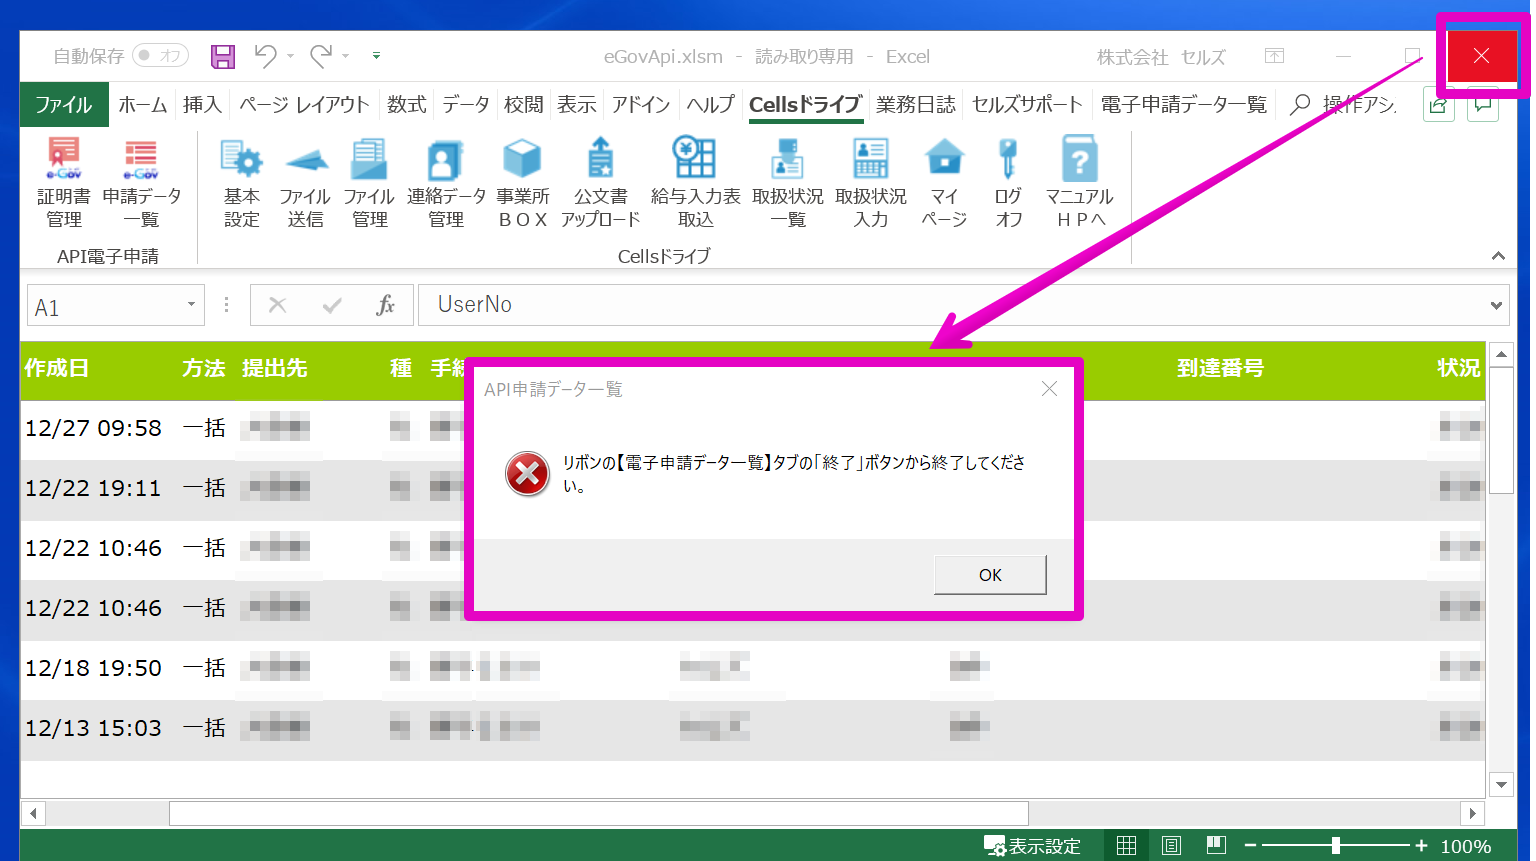Open 事業所BOX cube icon

[x=523, y=183]
